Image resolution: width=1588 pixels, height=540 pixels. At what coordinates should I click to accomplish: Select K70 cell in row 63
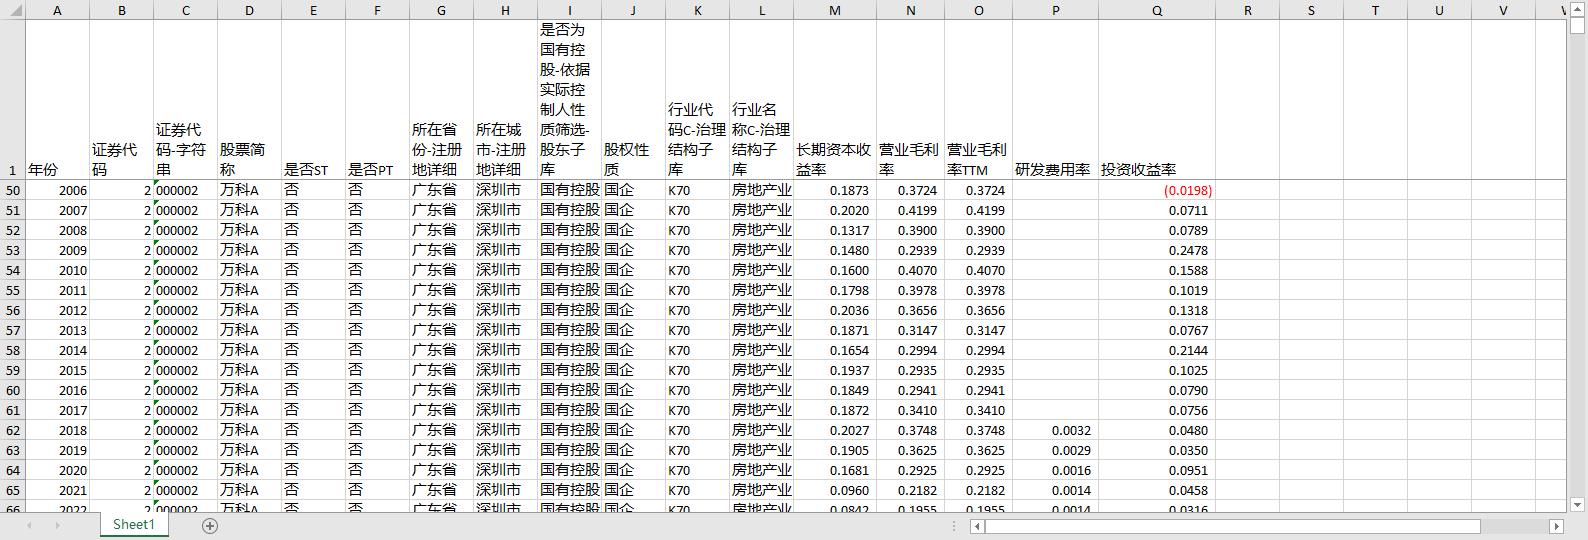coord(697,450)
